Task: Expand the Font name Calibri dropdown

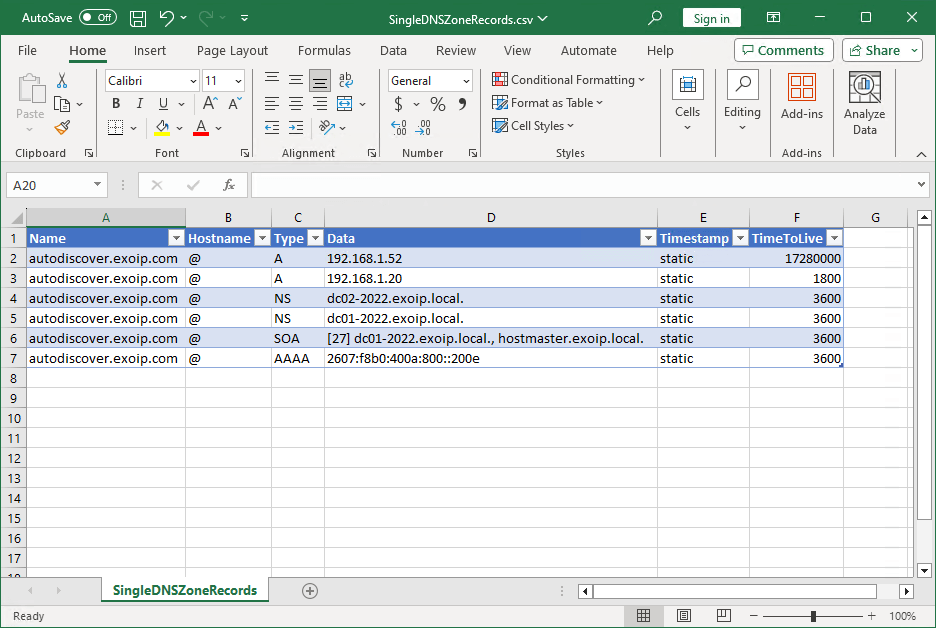Action: tap(193, 81)
